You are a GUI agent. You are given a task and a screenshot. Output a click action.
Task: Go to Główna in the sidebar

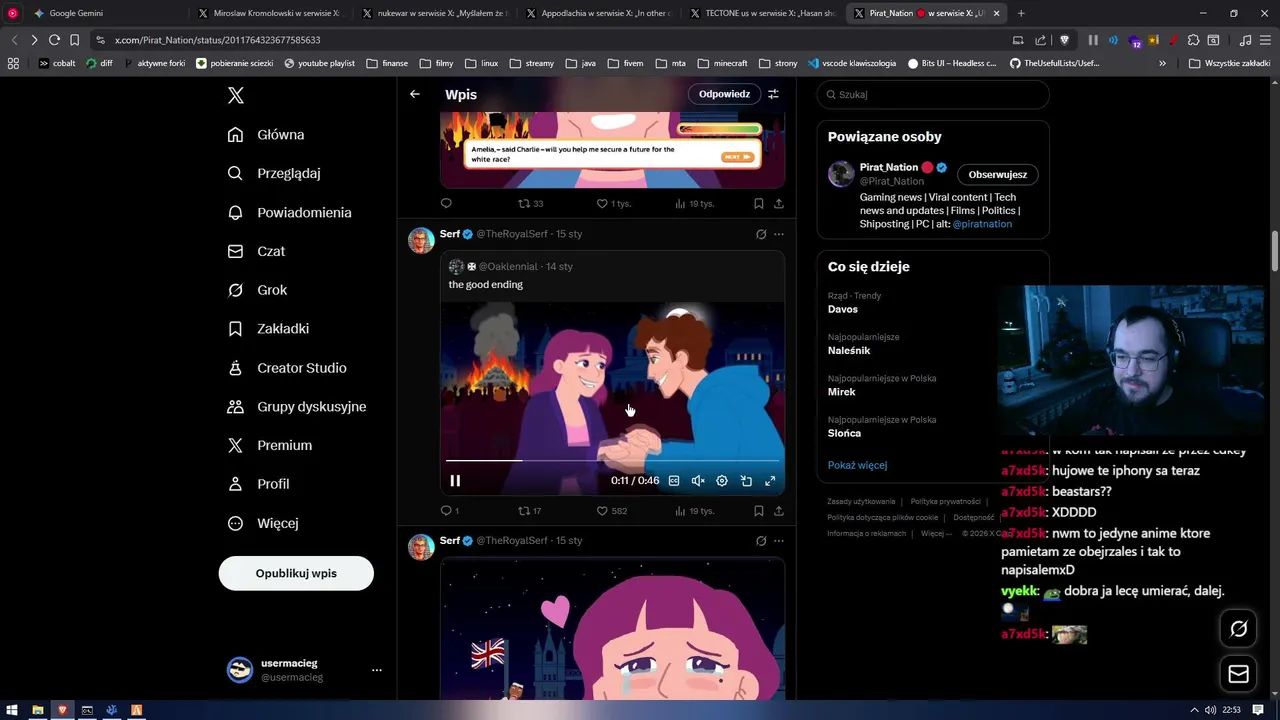266,135
